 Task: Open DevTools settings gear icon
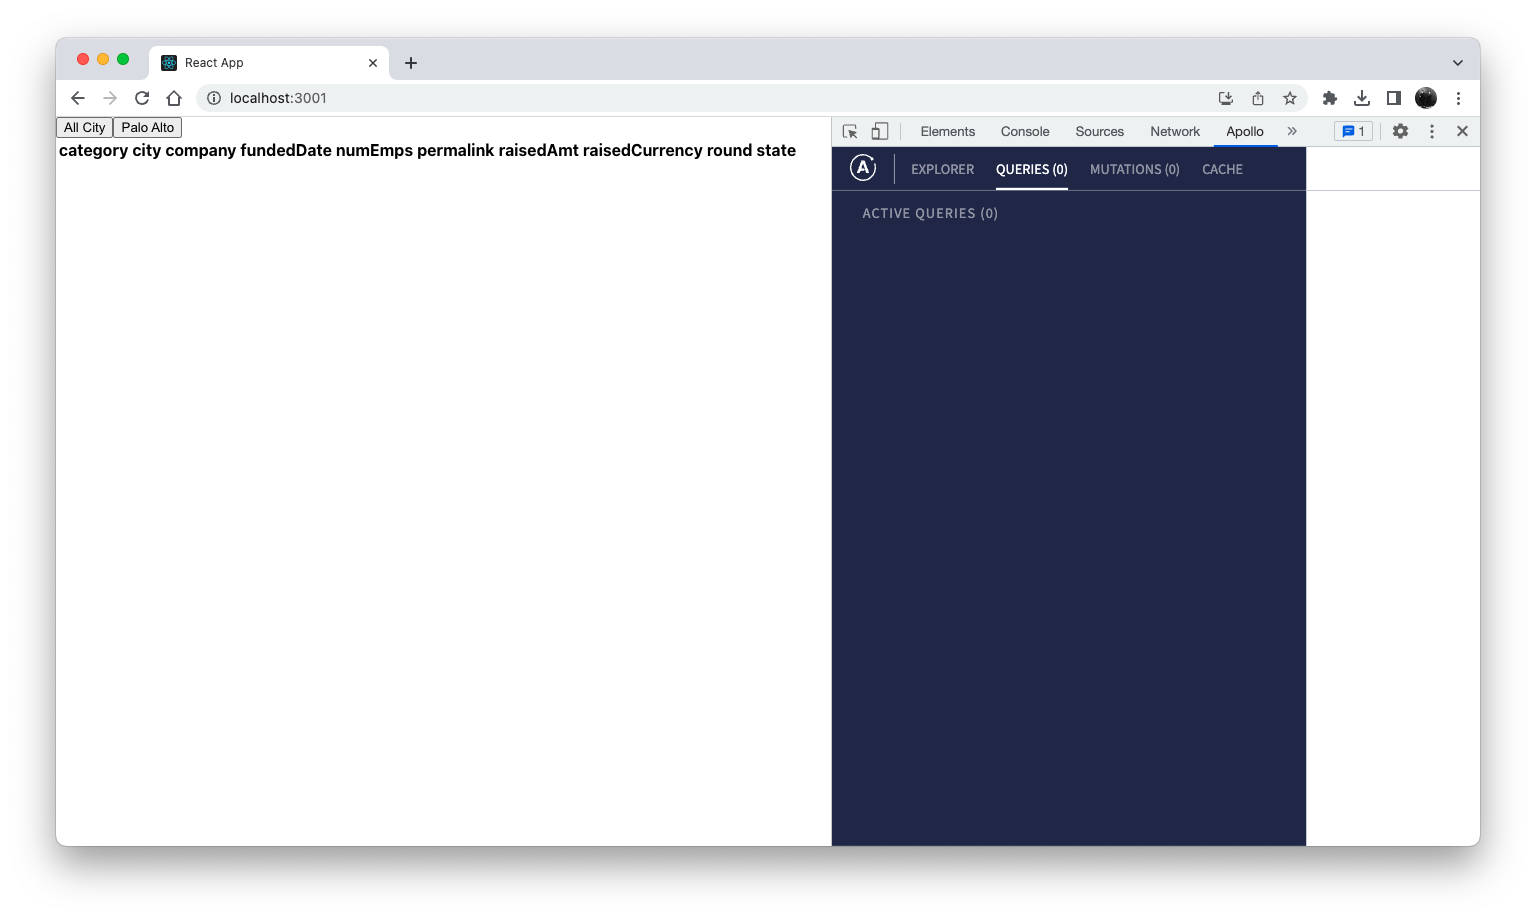click(1400, 131)
